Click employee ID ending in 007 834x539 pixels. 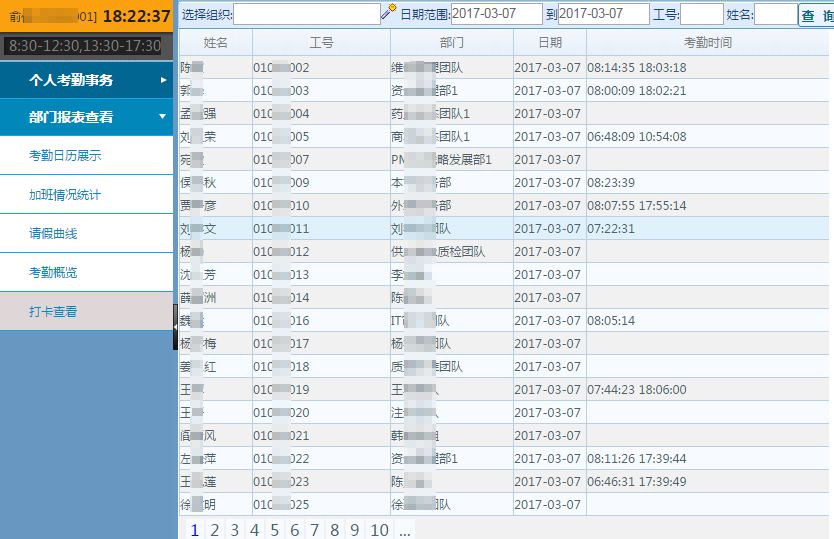[281, 160]
